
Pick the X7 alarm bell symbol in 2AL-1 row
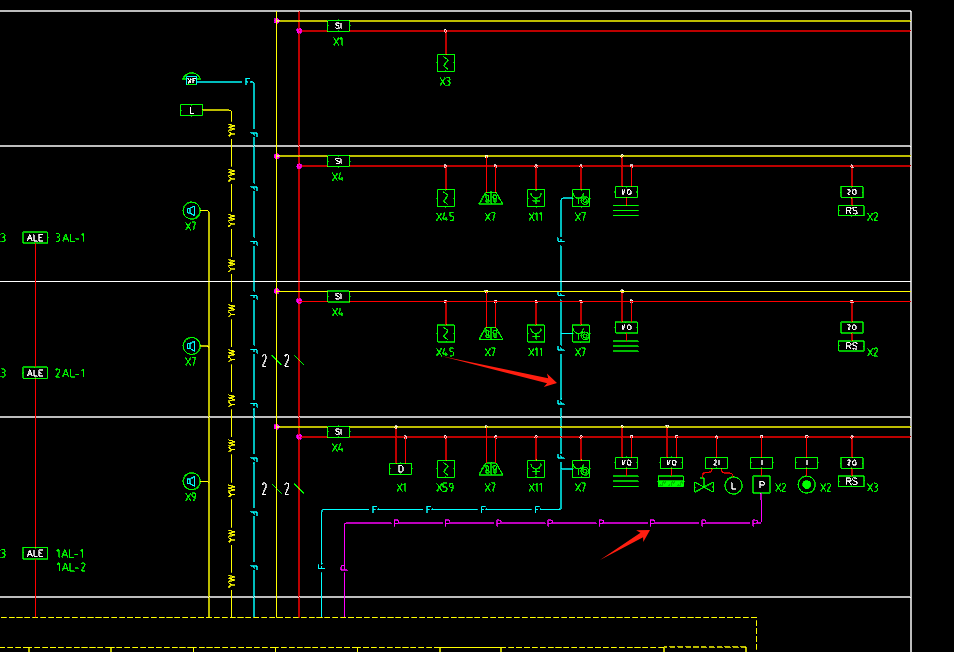click(490, 333)
